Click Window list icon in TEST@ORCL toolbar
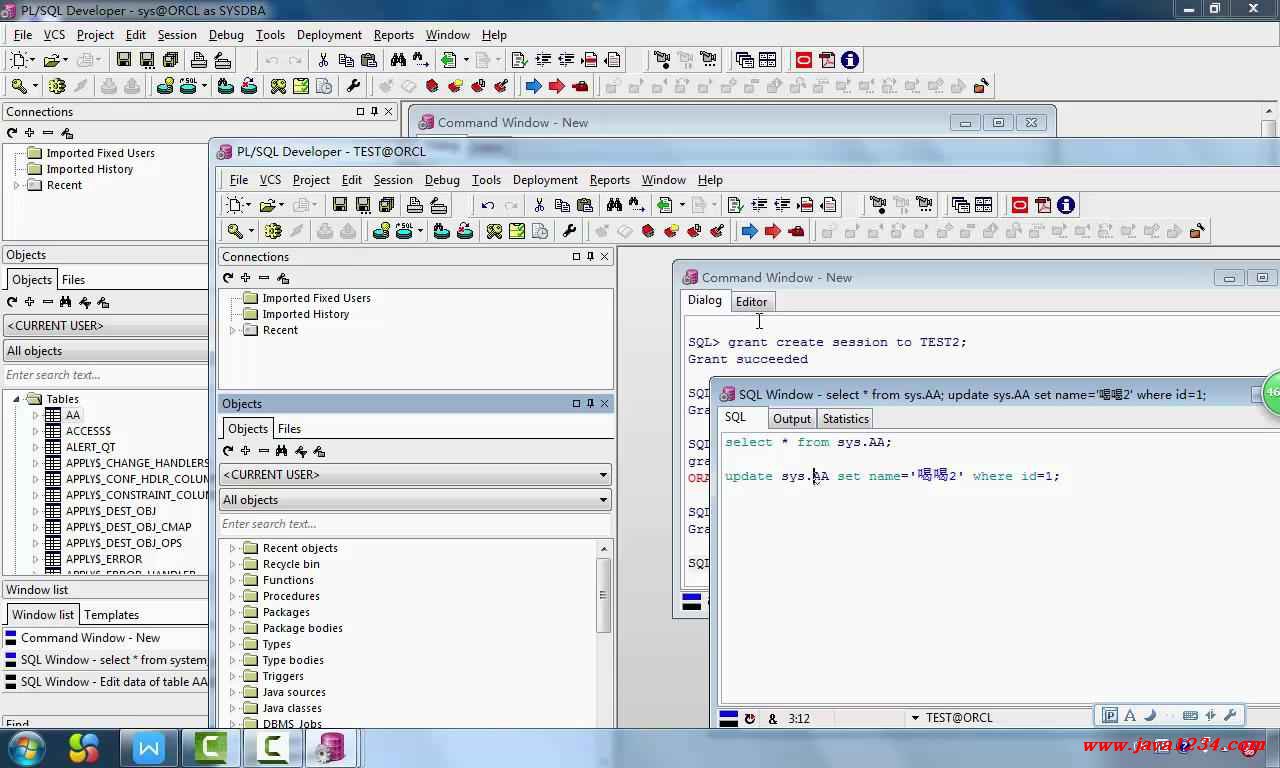Viewport: 1280px width, 768px height. point(960,205)
